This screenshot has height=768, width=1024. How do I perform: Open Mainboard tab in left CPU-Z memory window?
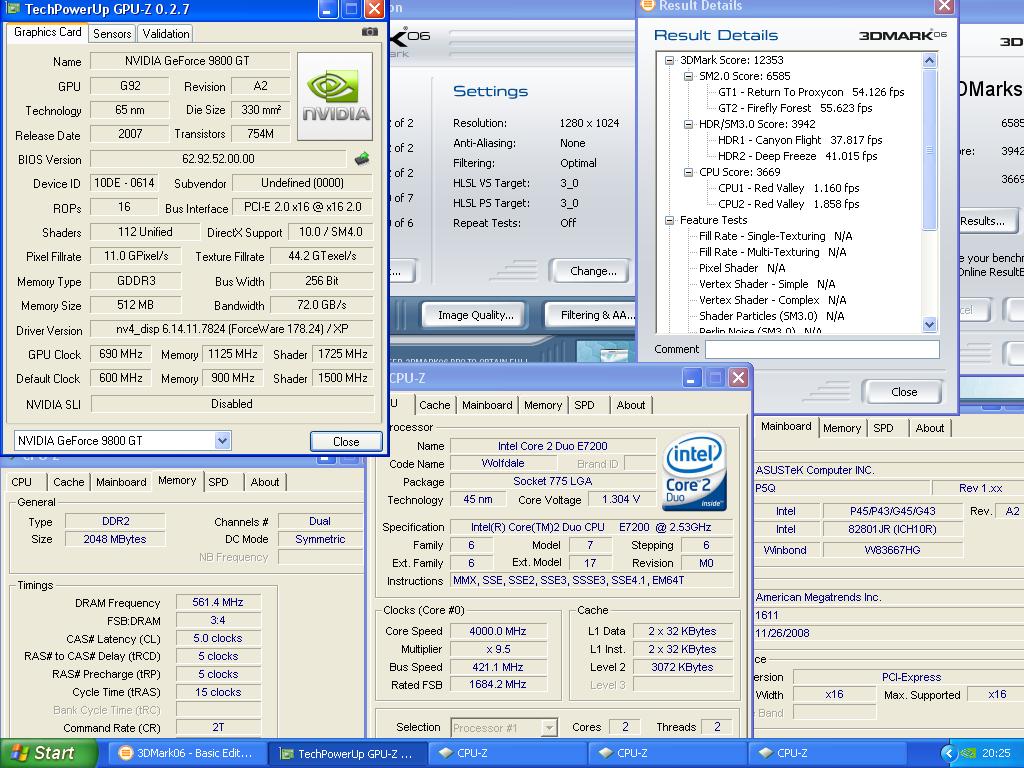121,482
